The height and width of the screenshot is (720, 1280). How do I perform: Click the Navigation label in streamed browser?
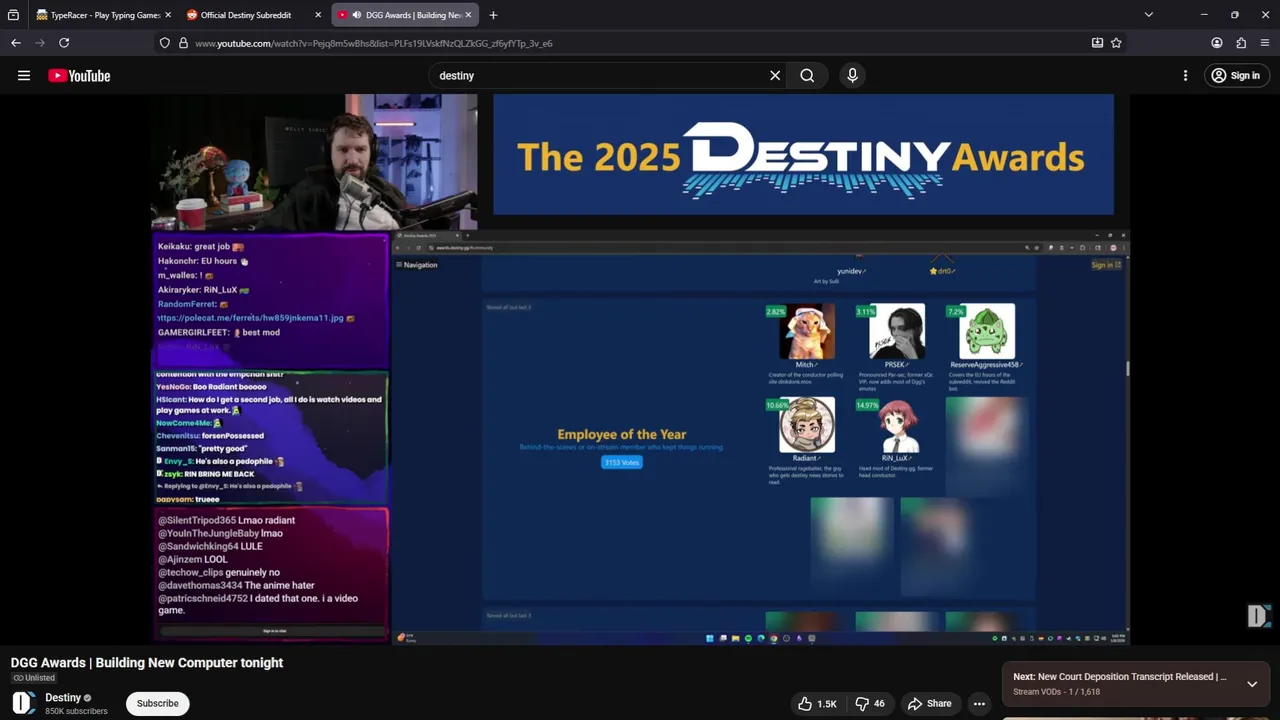tap(417, 265)
